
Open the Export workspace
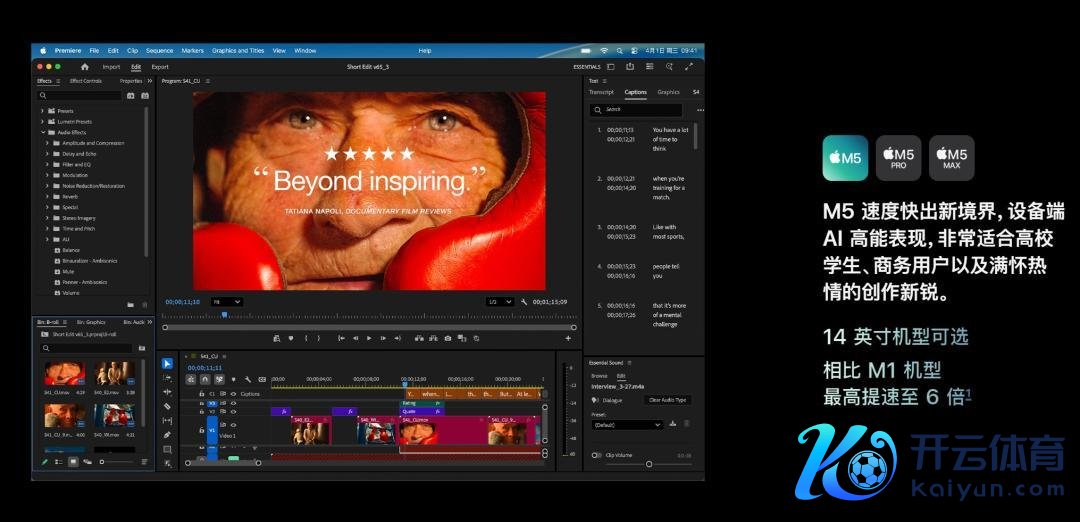click(x=160, y=67)
